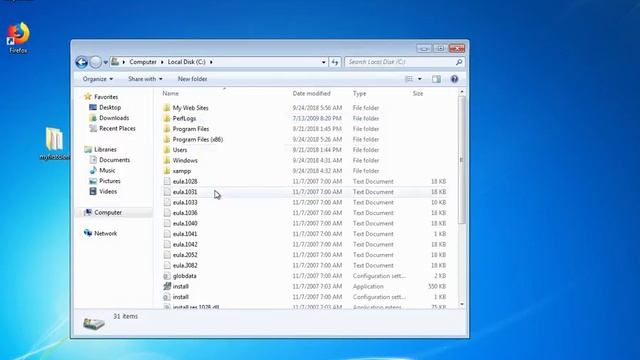
Task: Select Computer in navigation pane
Action: (x=108, y=212)
